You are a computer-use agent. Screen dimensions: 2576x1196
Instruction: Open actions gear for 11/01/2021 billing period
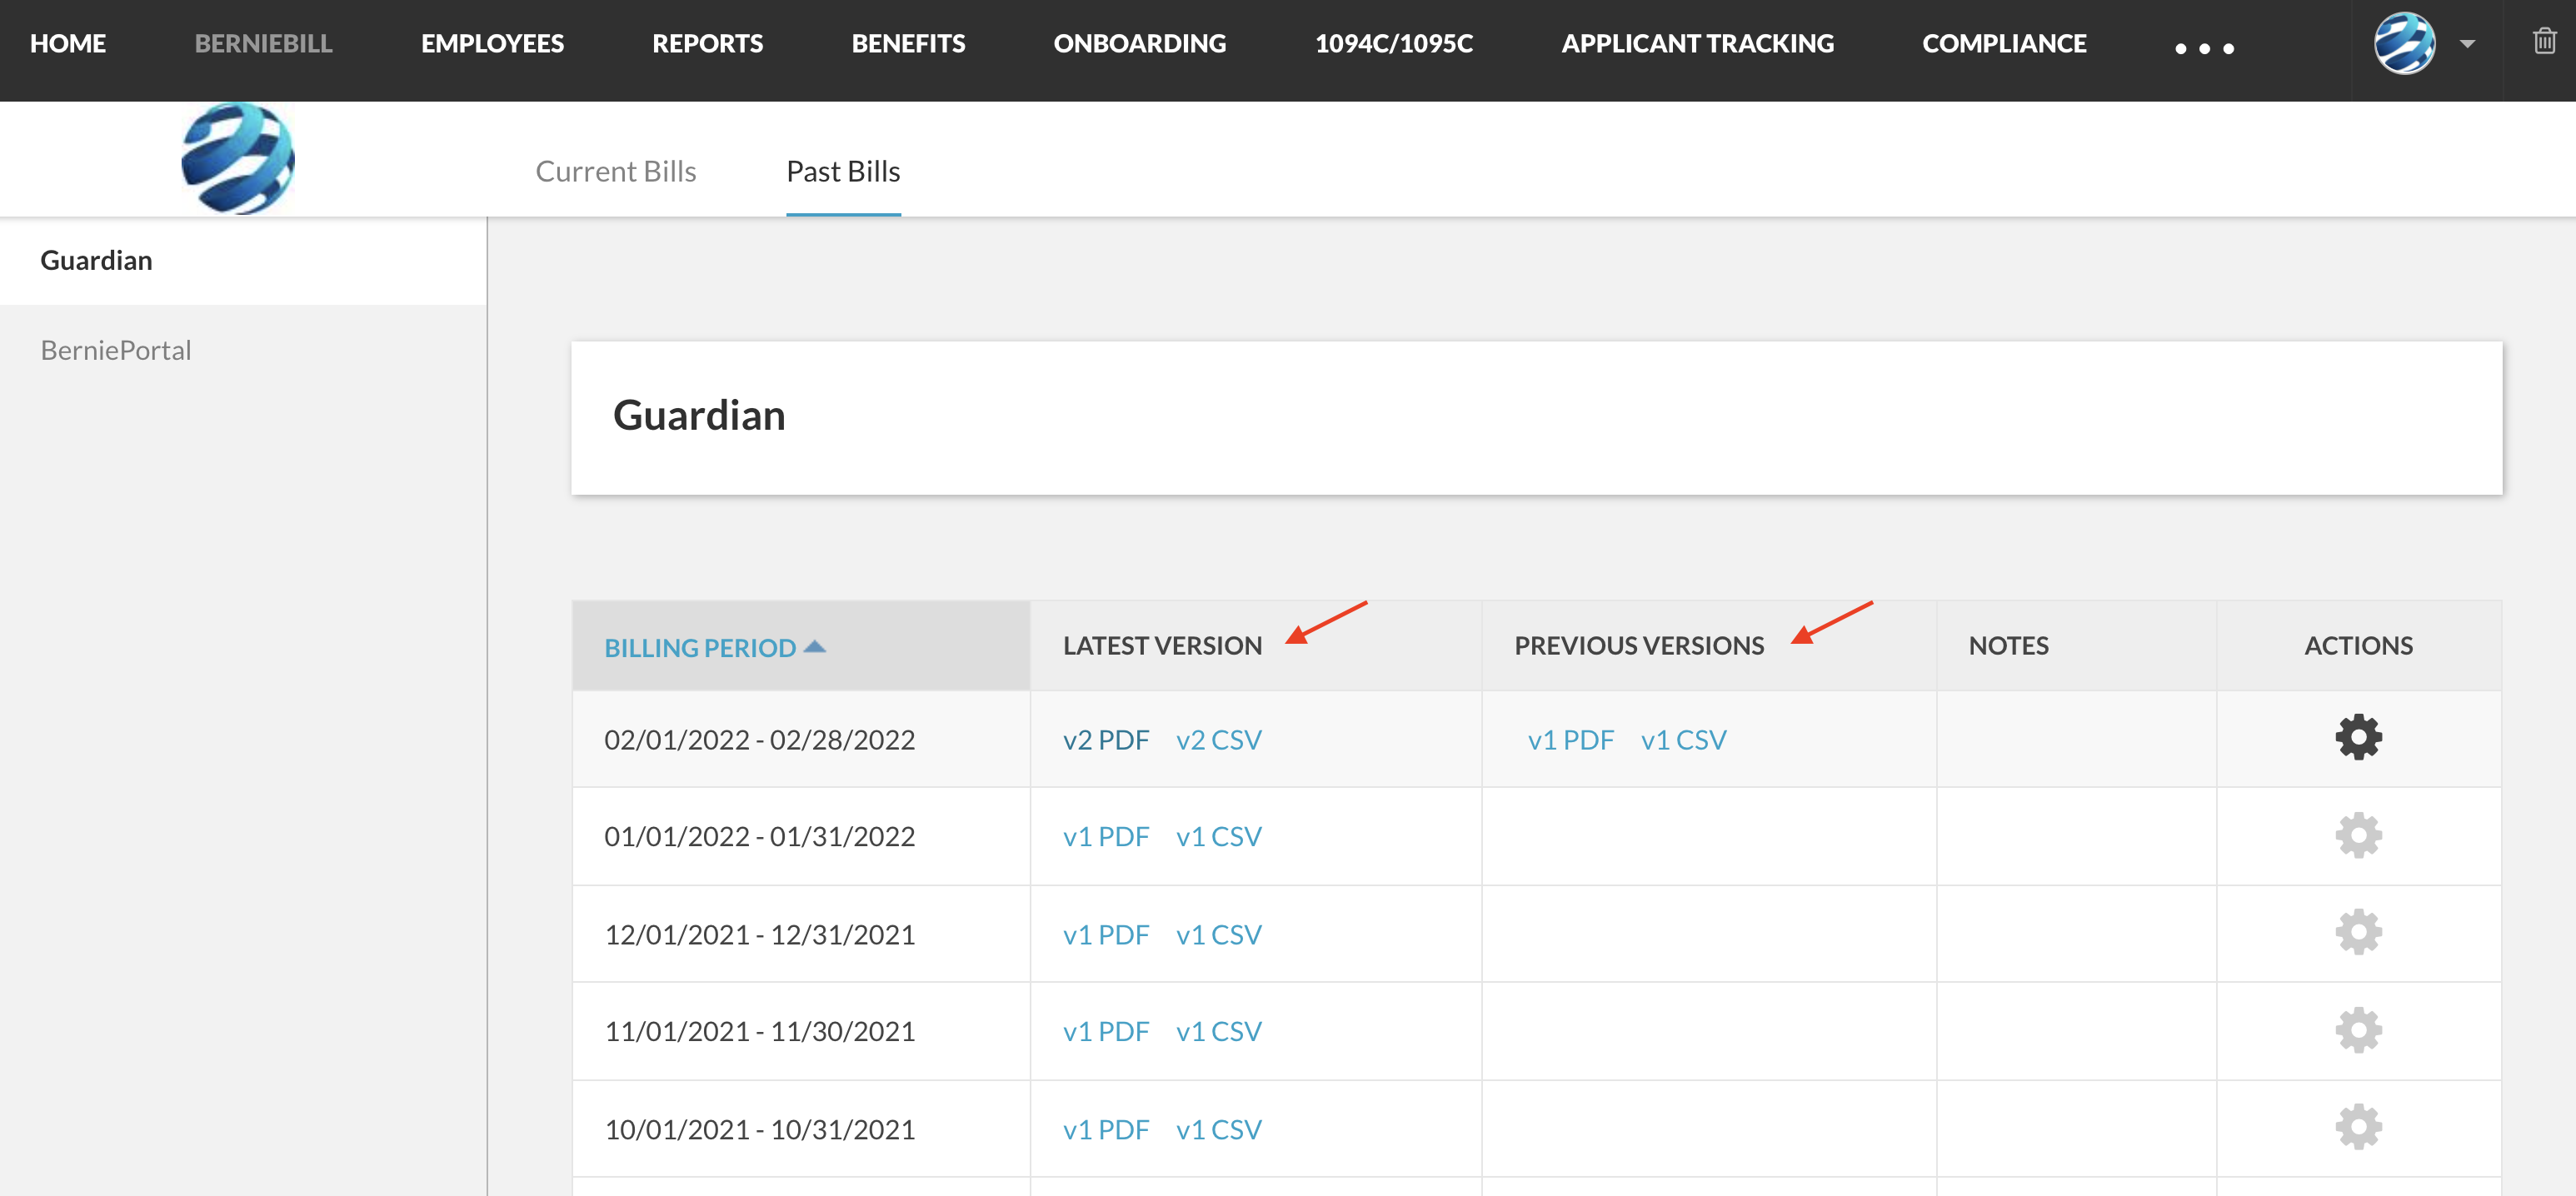pyautogui.click(x=2358, y=1030)
